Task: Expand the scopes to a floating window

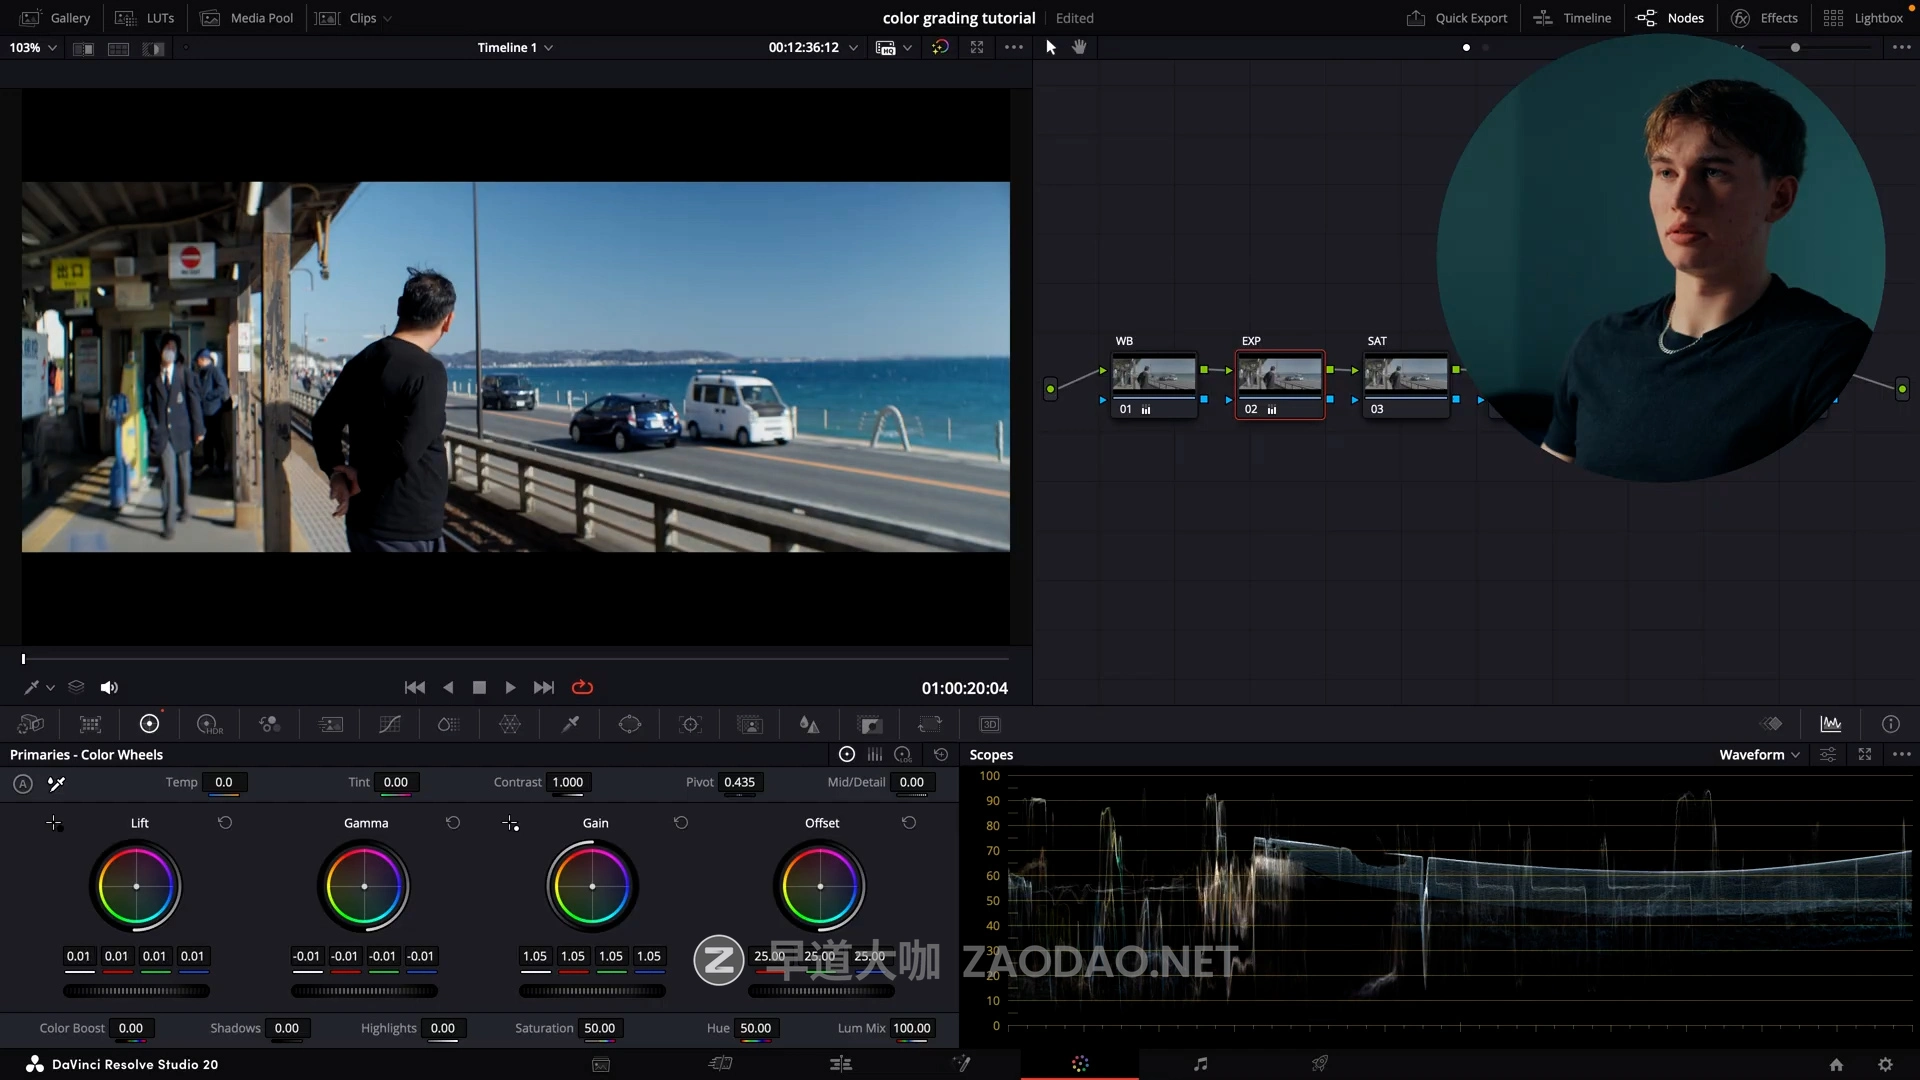Action: pos(1865,755)
